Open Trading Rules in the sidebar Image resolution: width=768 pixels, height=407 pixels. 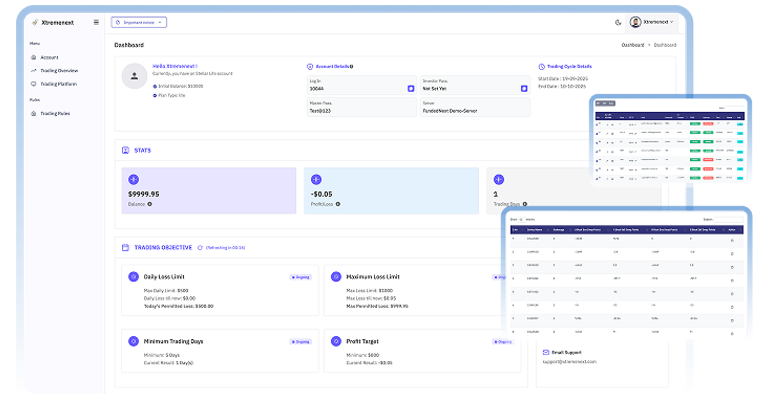(55, 113)
